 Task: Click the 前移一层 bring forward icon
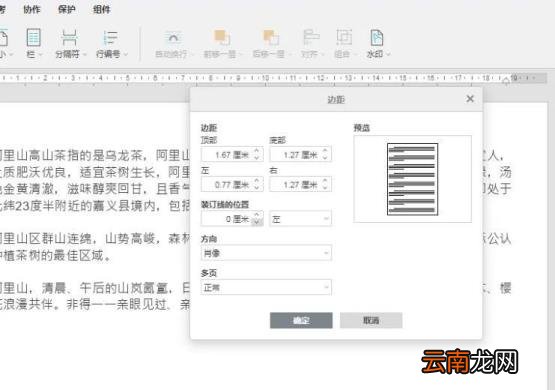click(222, 37)
